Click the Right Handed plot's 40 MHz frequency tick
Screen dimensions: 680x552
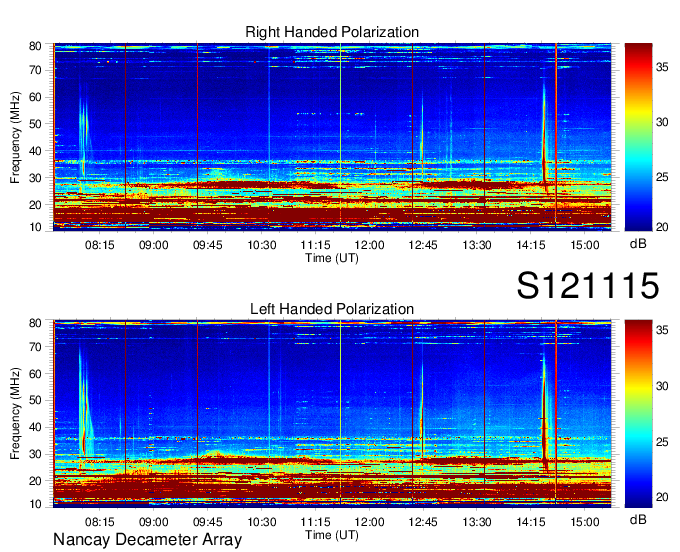click(35, 151)
